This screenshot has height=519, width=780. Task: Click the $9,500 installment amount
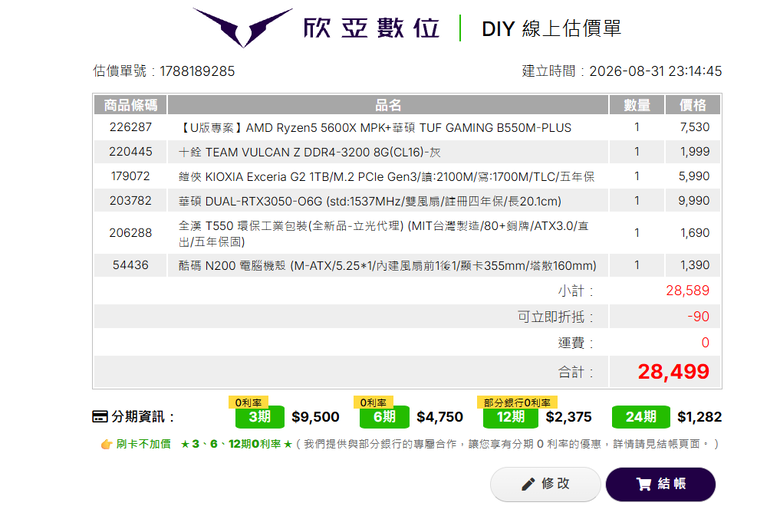pos(315,417)
